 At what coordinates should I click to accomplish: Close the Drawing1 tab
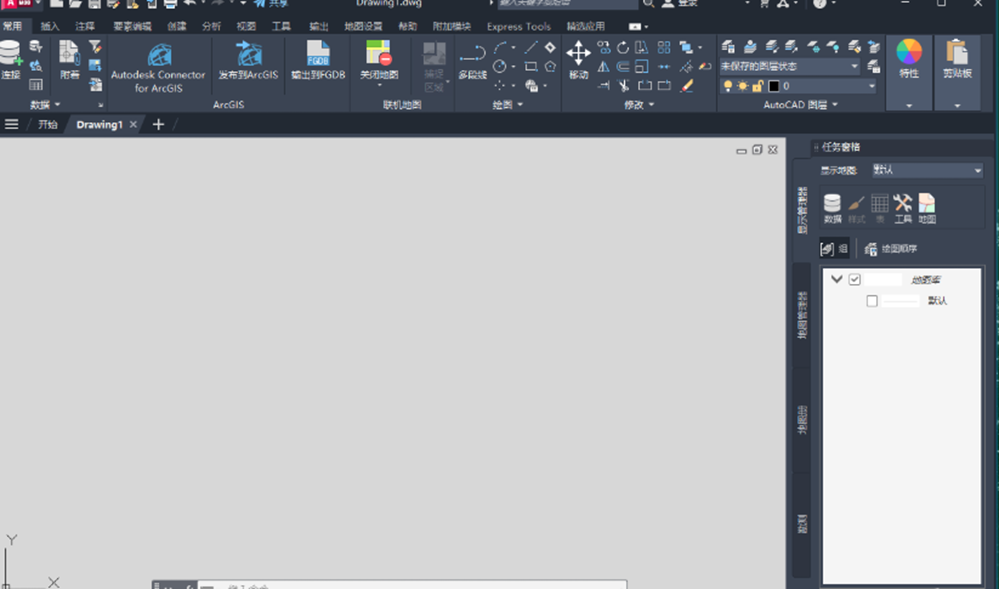pos(133,124)
